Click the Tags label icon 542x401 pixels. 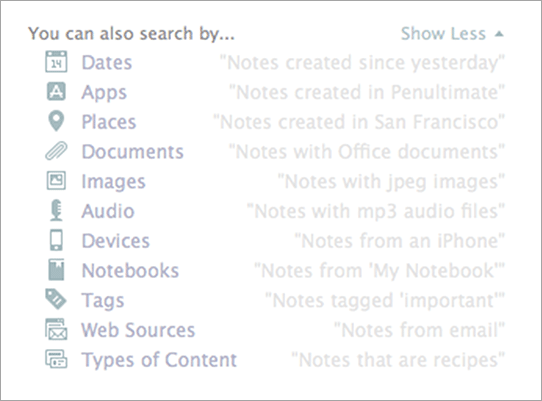(56, 299)
